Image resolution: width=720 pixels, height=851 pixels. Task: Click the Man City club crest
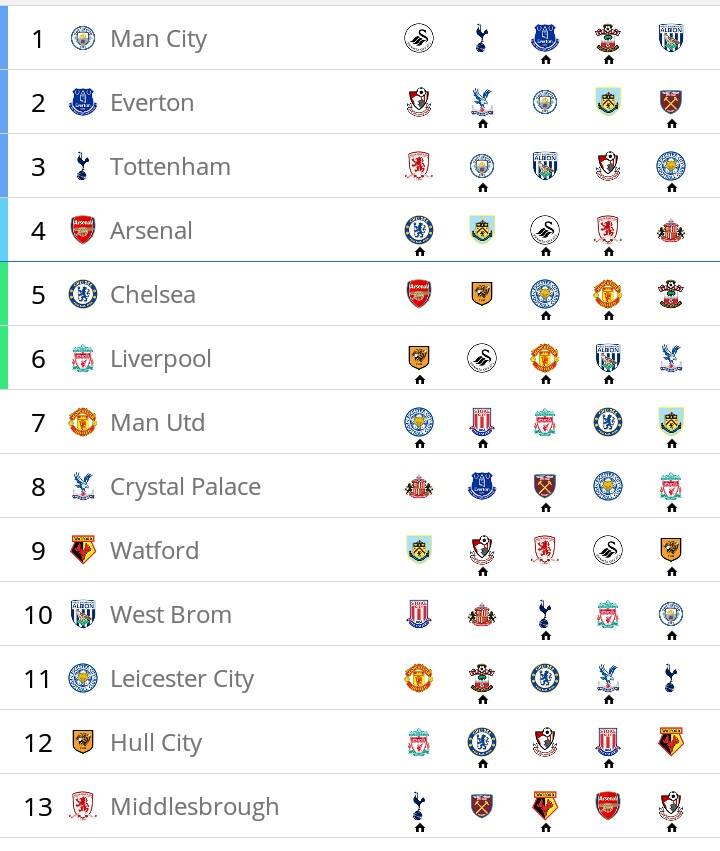[83, 39]
